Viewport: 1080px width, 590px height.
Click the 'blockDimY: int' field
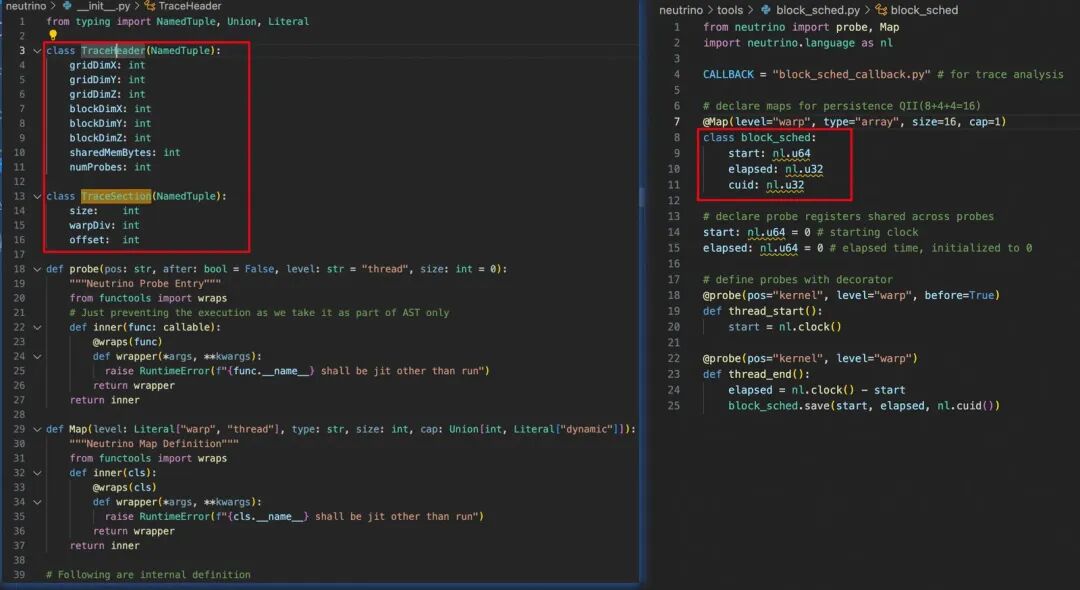(x=110, y=123)
